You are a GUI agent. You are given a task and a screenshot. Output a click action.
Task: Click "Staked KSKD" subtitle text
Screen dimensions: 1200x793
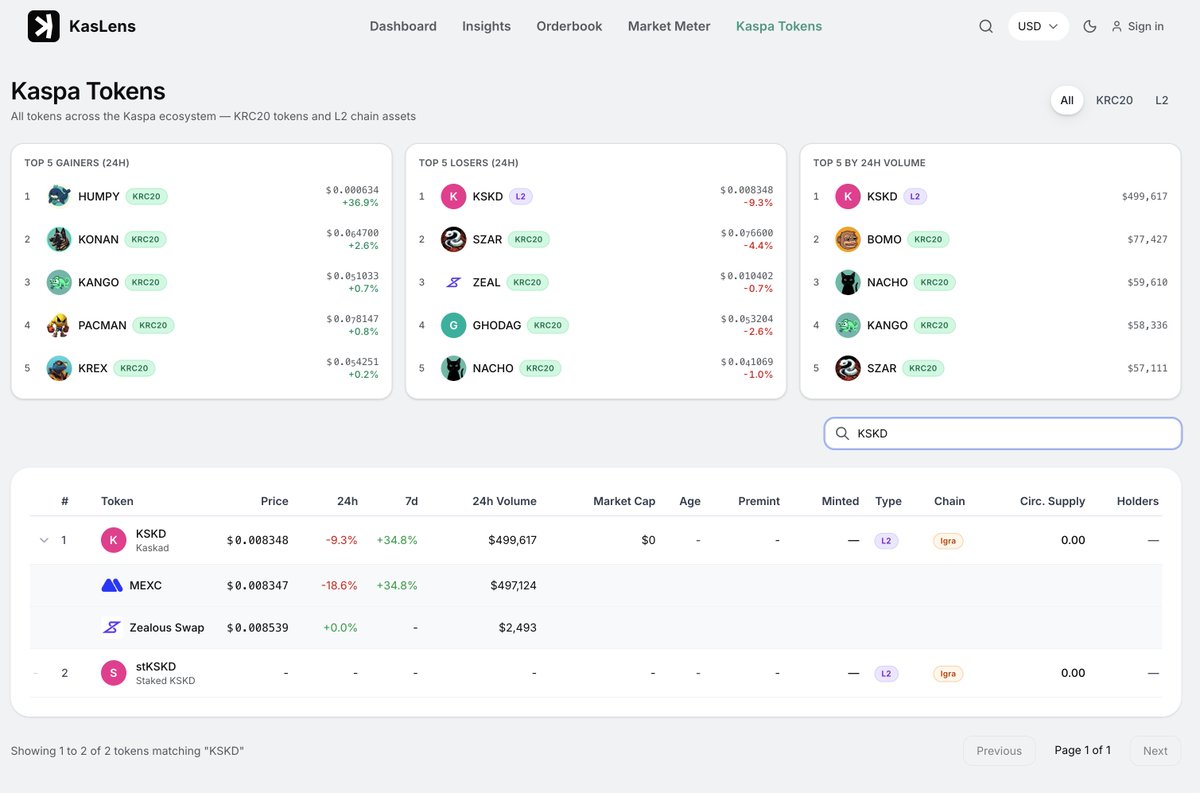[165, 681]
